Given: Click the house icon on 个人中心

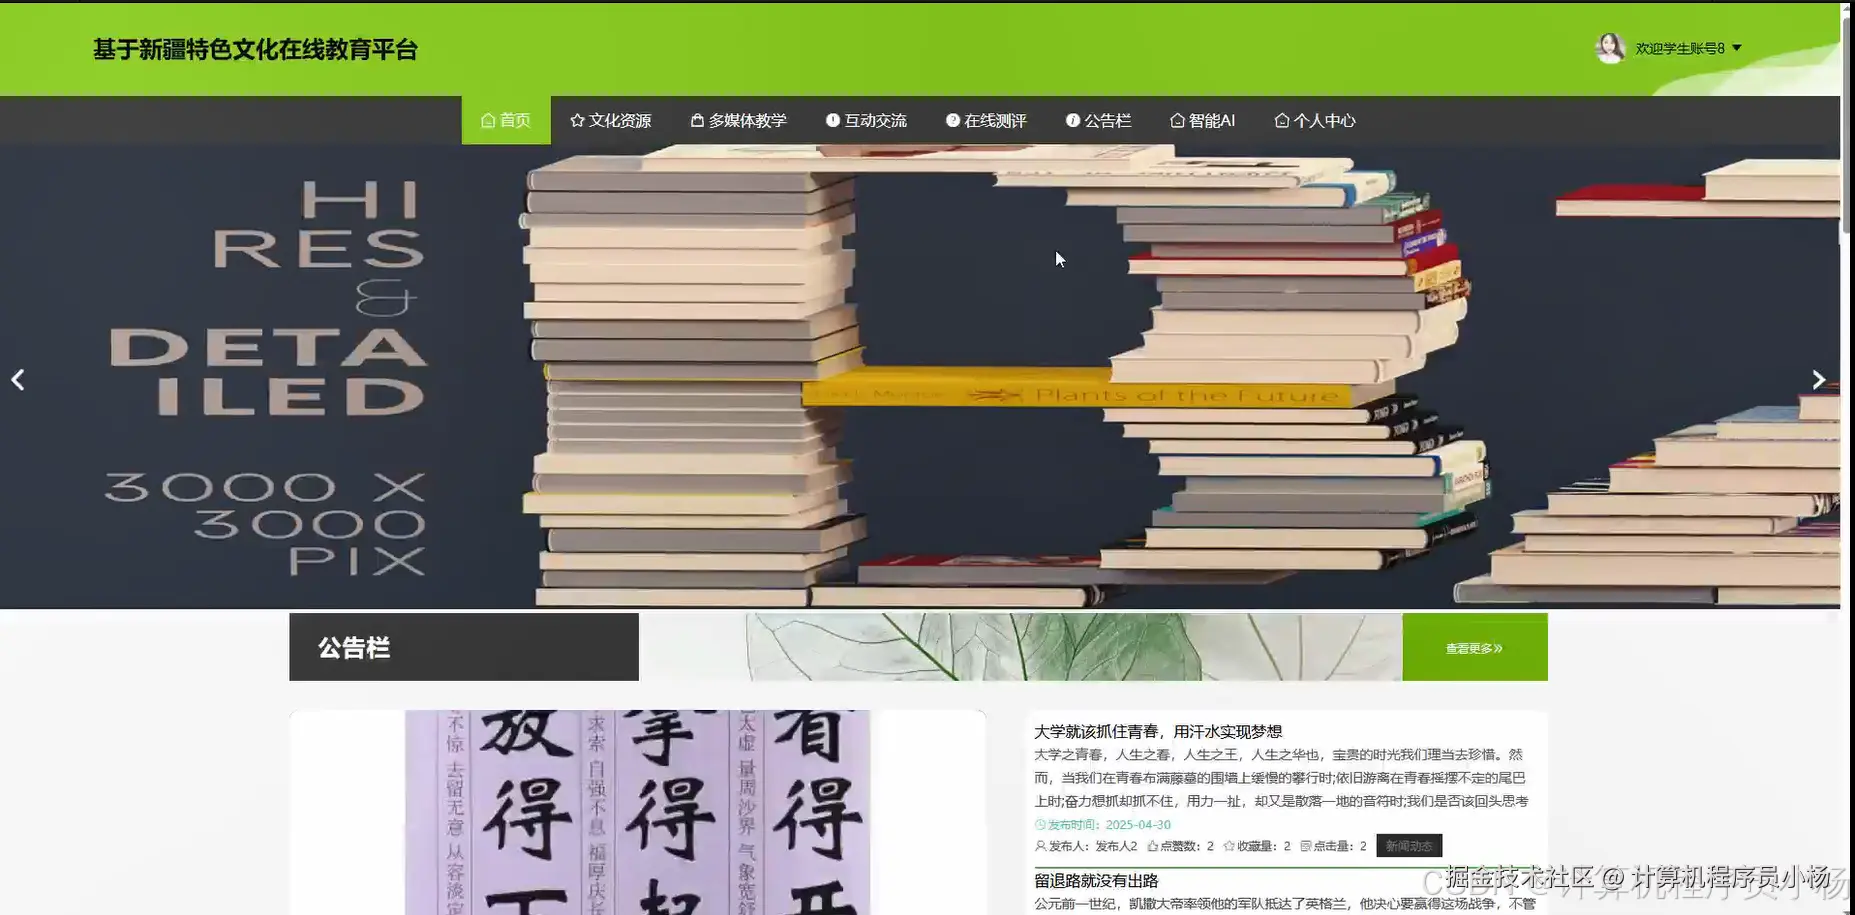Looking at the screenshot, I should tap(1281, 120).
